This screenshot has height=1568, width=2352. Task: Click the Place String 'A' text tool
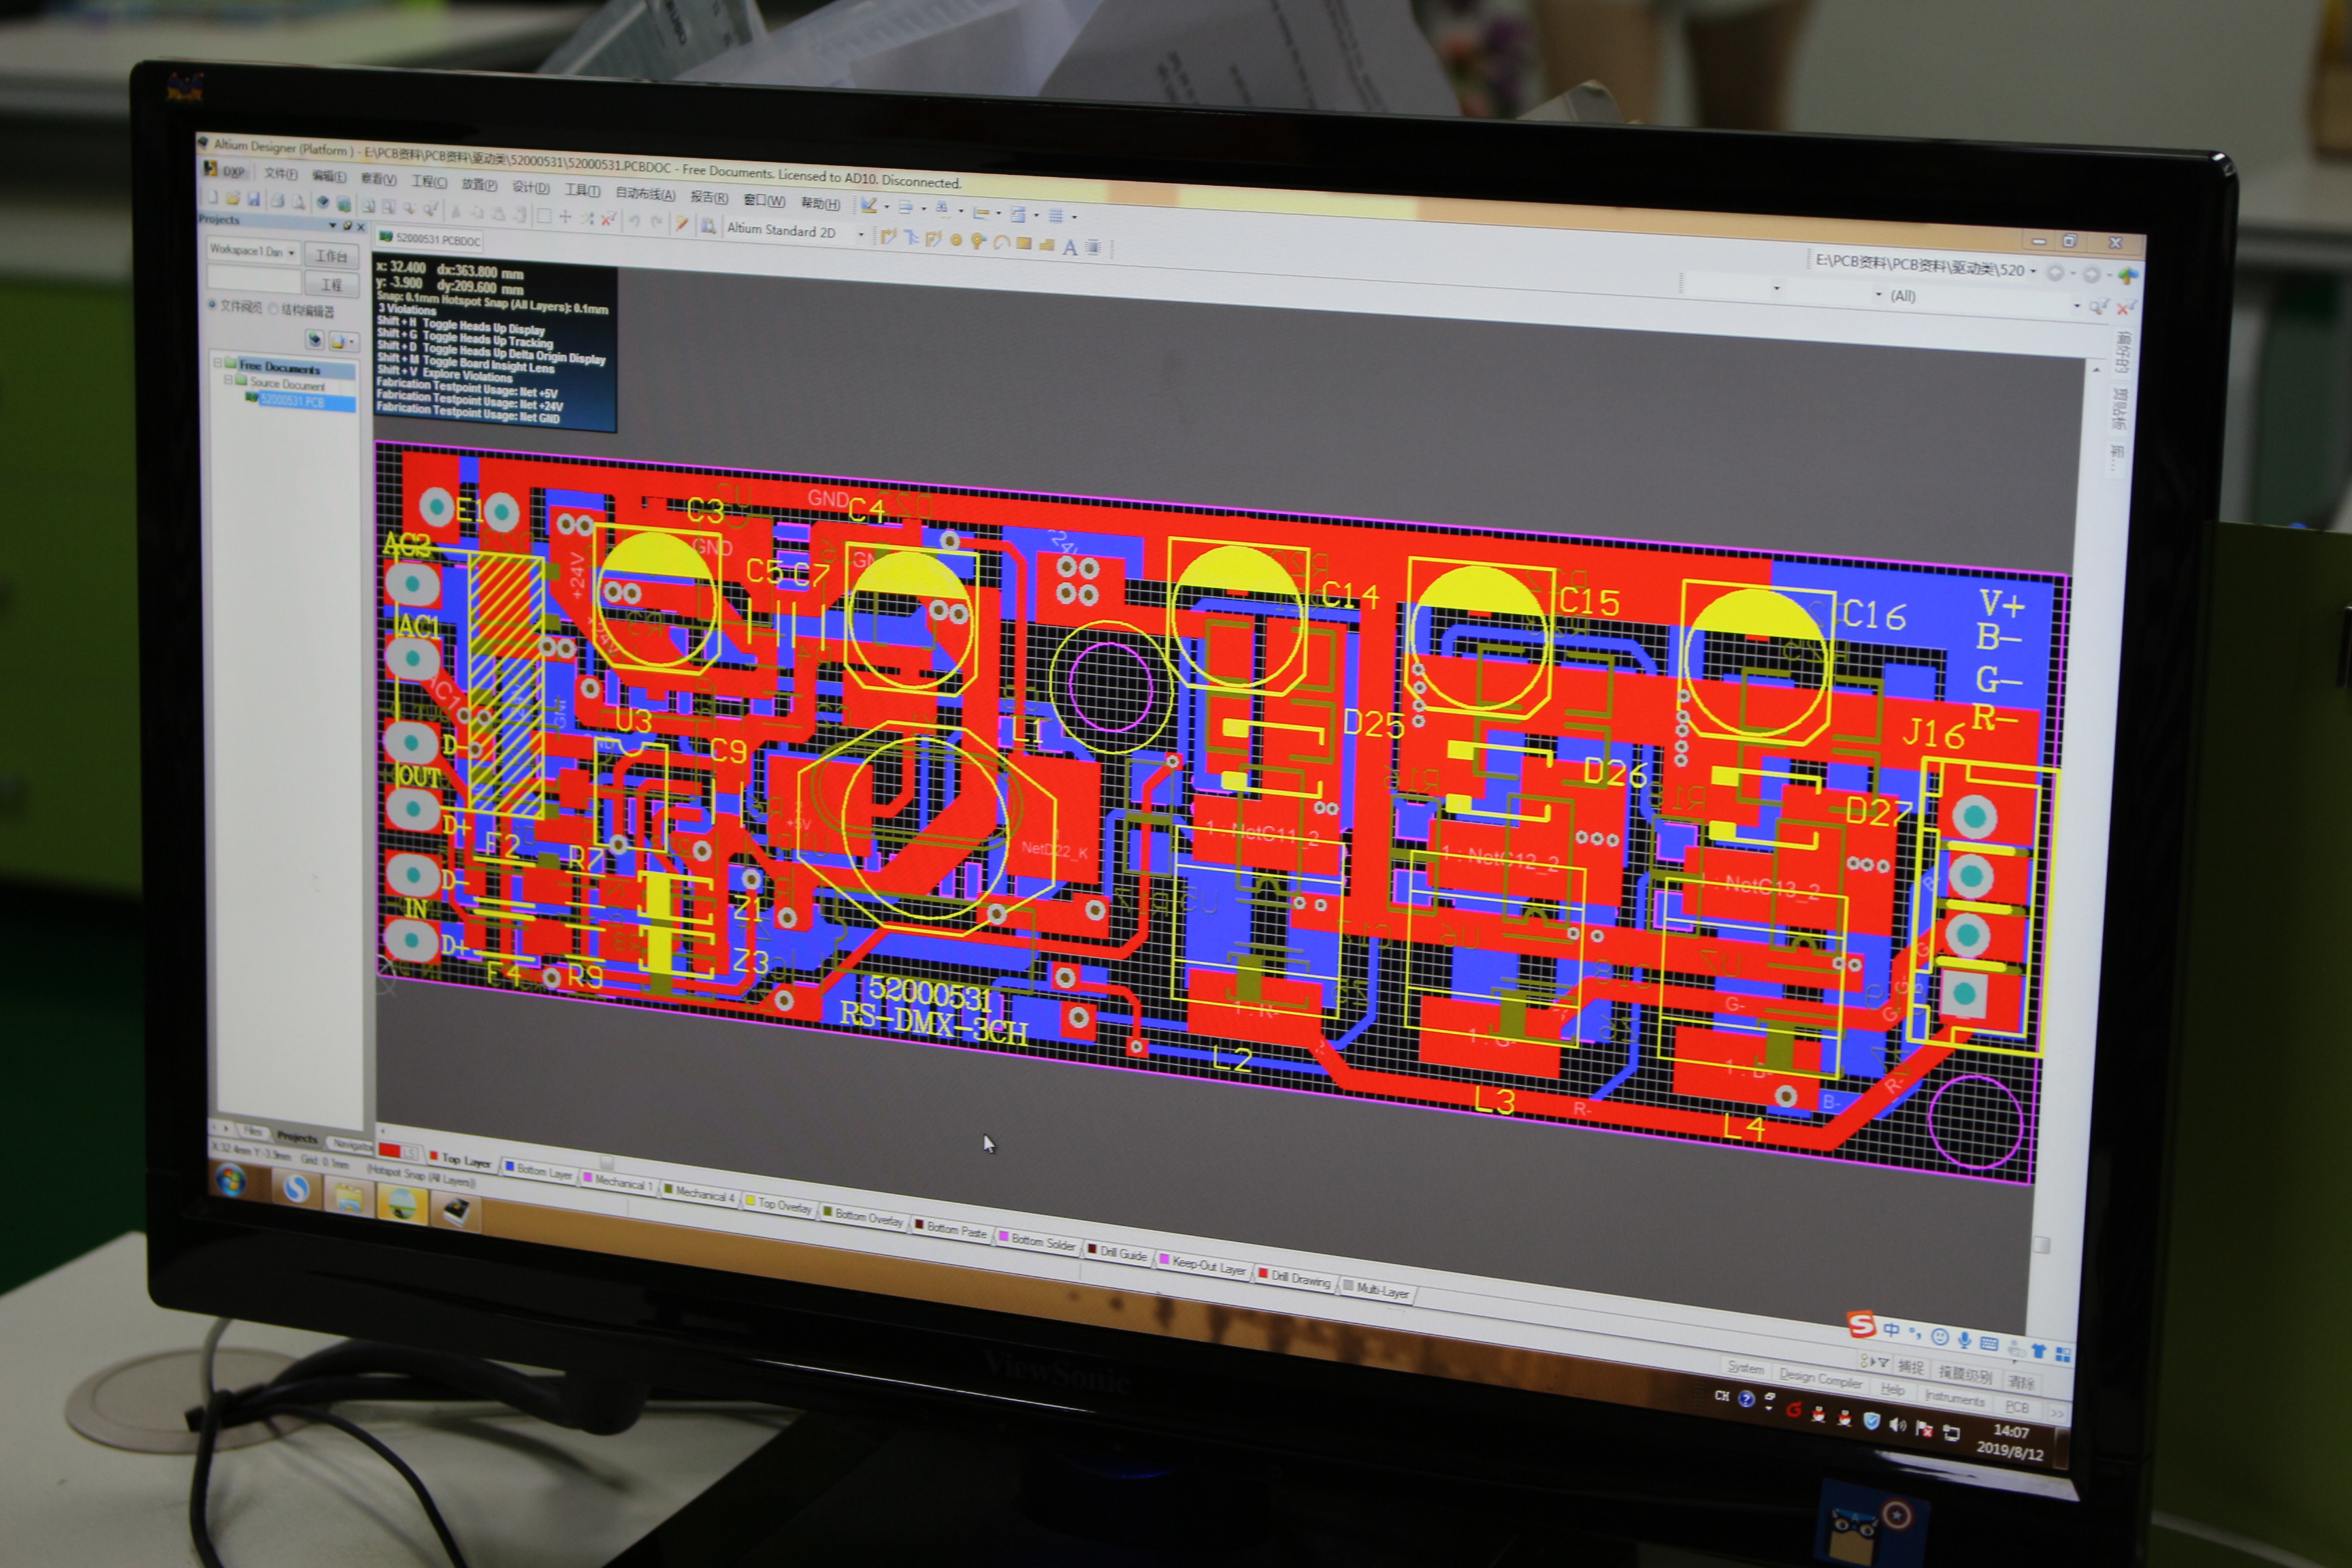click(1070, 248)
